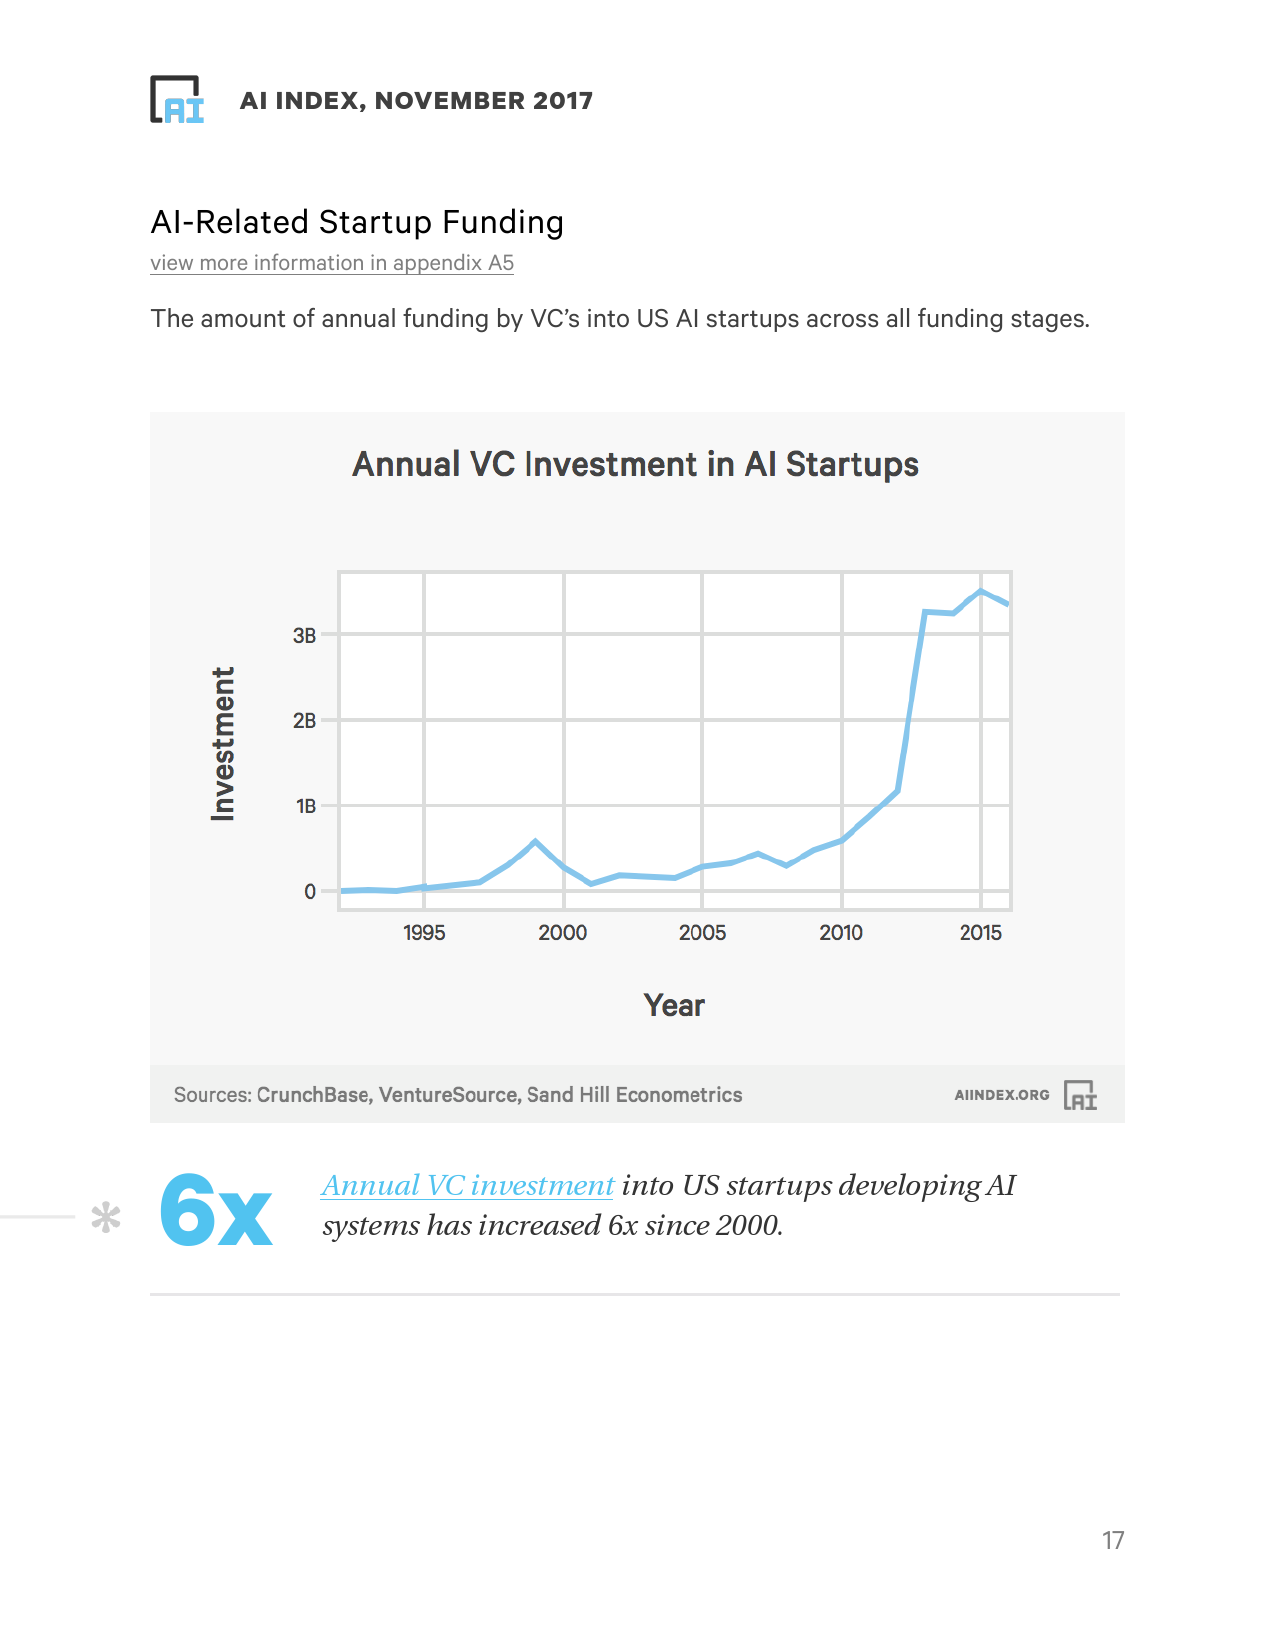Follow the Annual VC investment hyperlink
Image resolution: width=1275 pixels, height=1650 pixels.
pyautogui.click(x=467, y=1186)
